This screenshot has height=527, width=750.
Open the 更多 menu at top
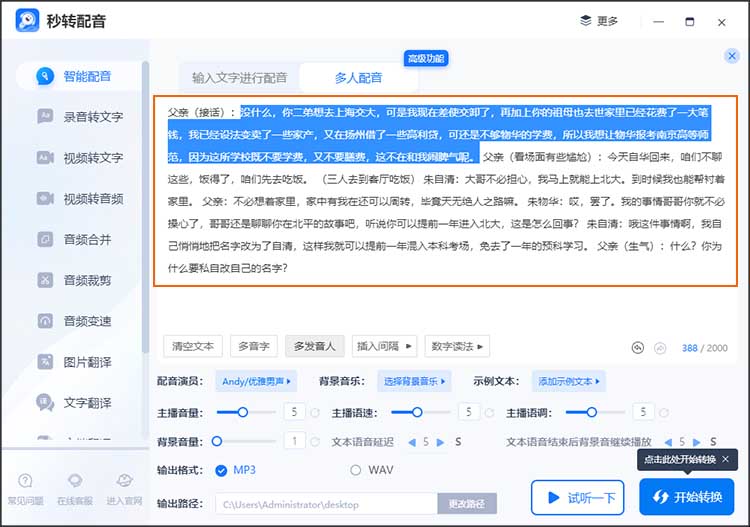click(600, 21)
